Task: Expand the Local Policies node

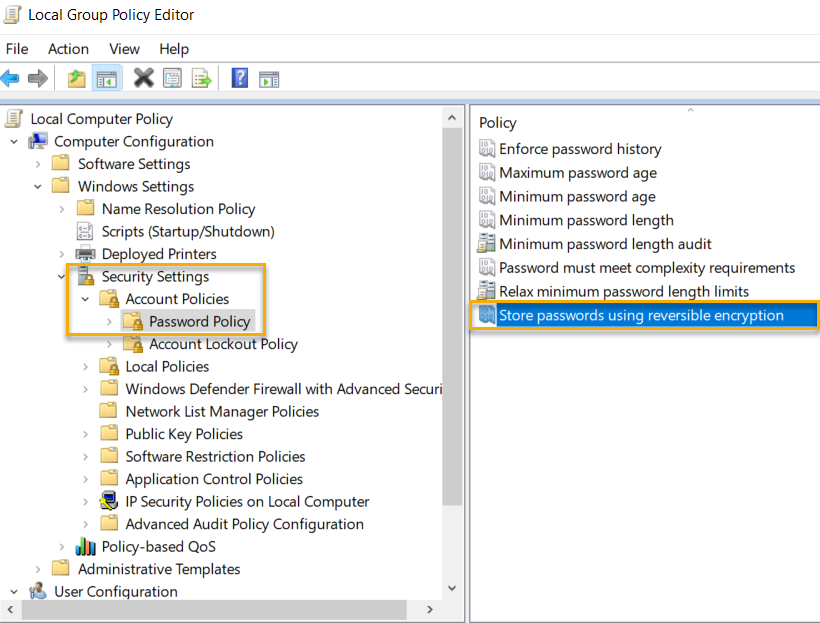Action: 86,367
